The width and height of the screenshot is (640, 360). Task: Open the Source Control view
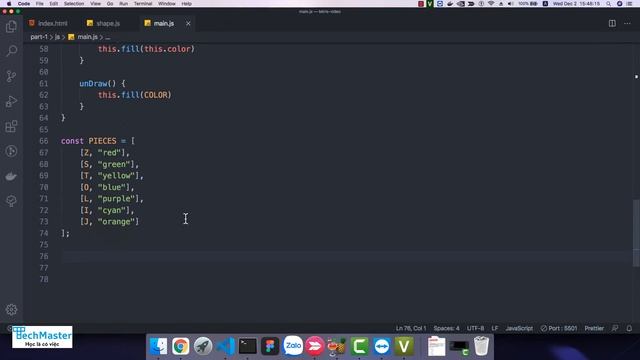[11, 76]
